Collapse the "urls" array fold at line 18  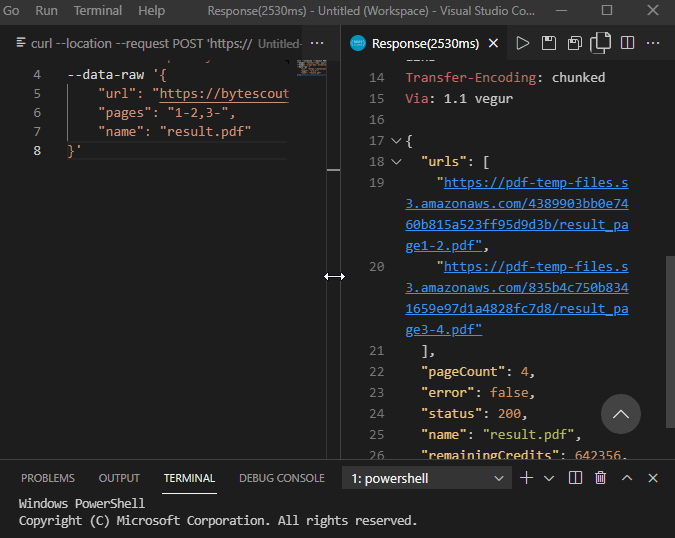(x=396, y=162)
